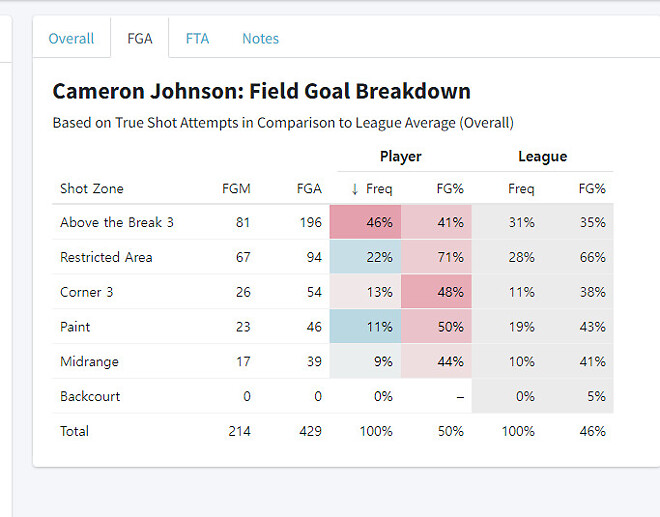Click the Total row label
The image size is (660, 517).
pyautogui.click(x=75, y=431)
